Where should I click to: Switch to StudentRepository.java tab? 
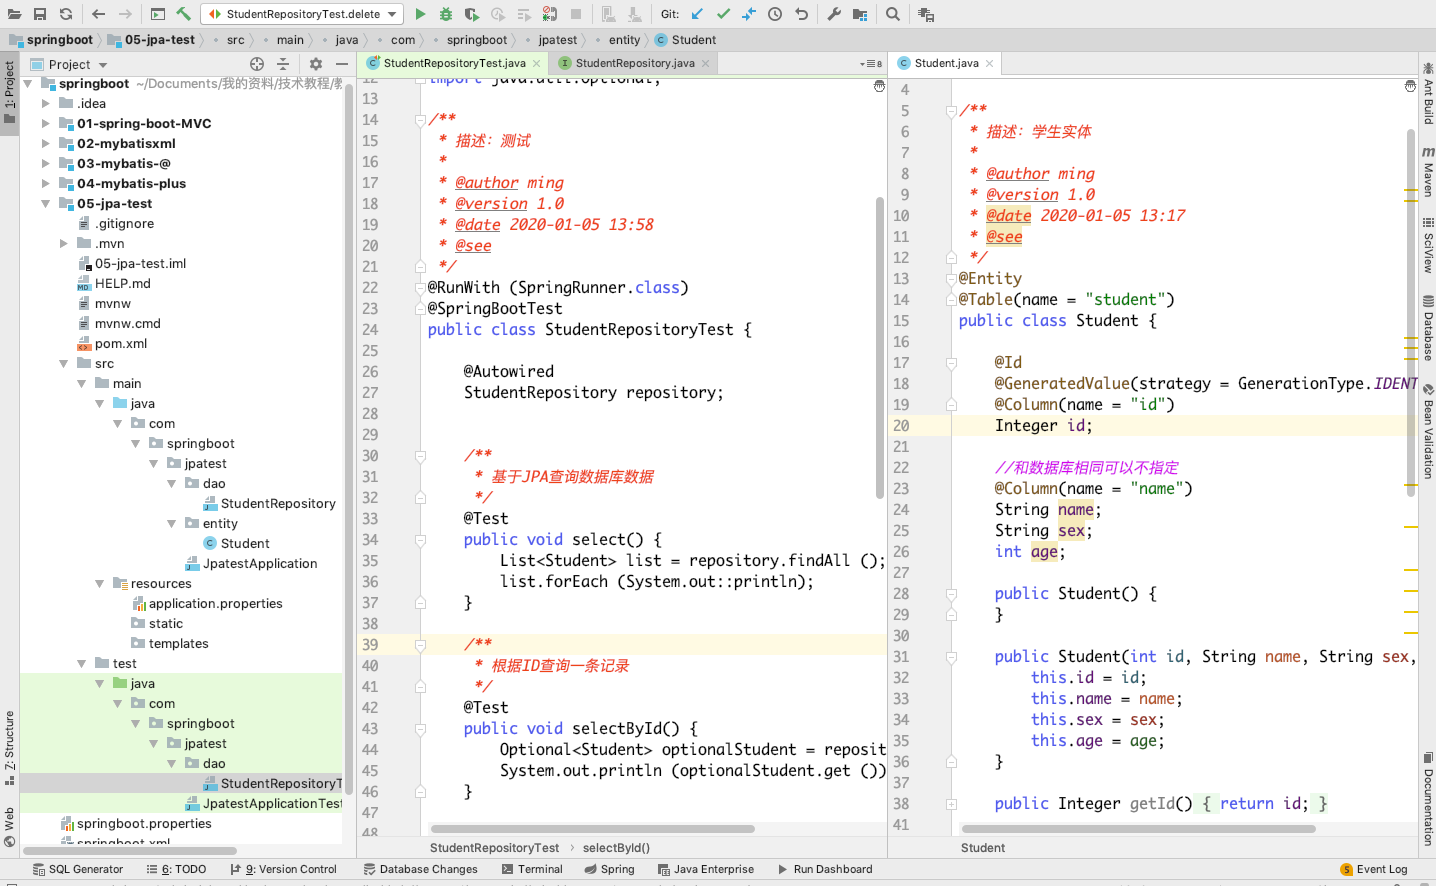click(635, 63)
